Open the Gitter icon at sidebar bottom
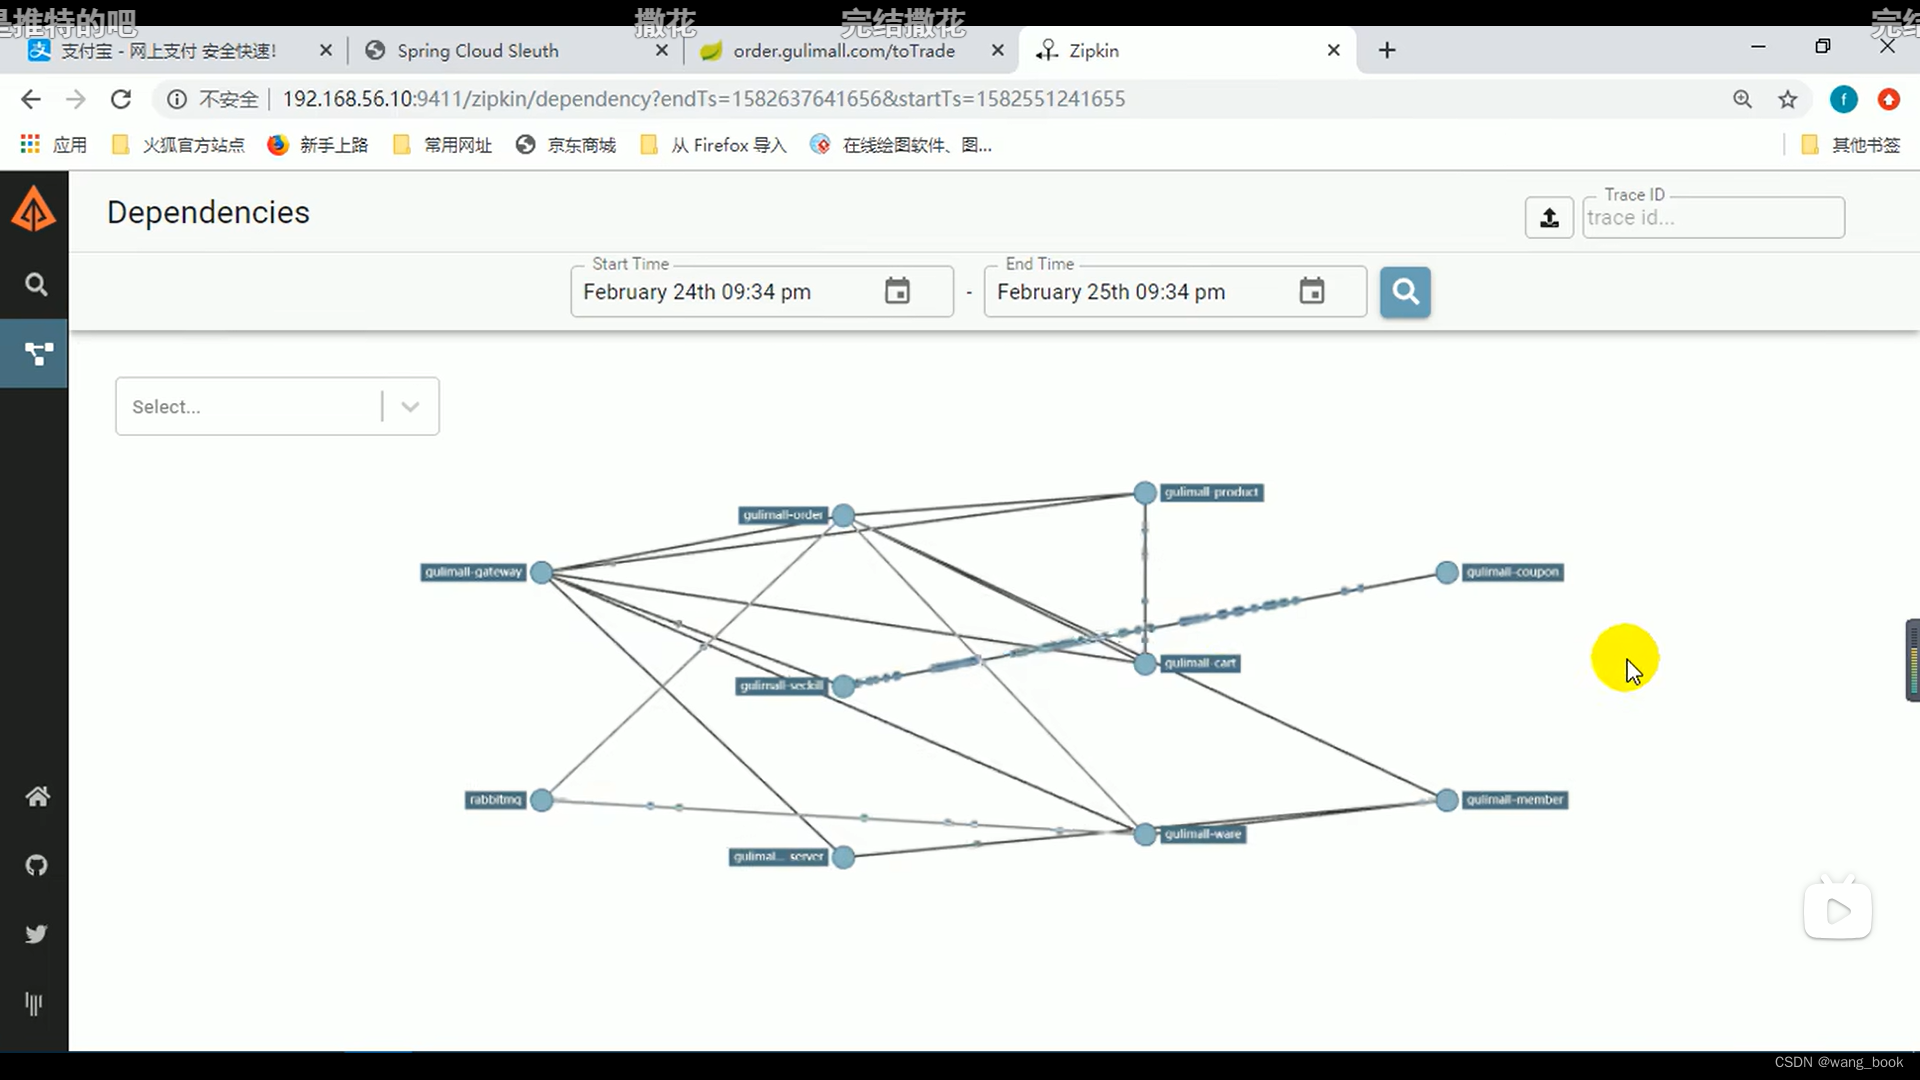Image resolution: width=1920 pixels, height=1080 pixels. coord(34,1004)
